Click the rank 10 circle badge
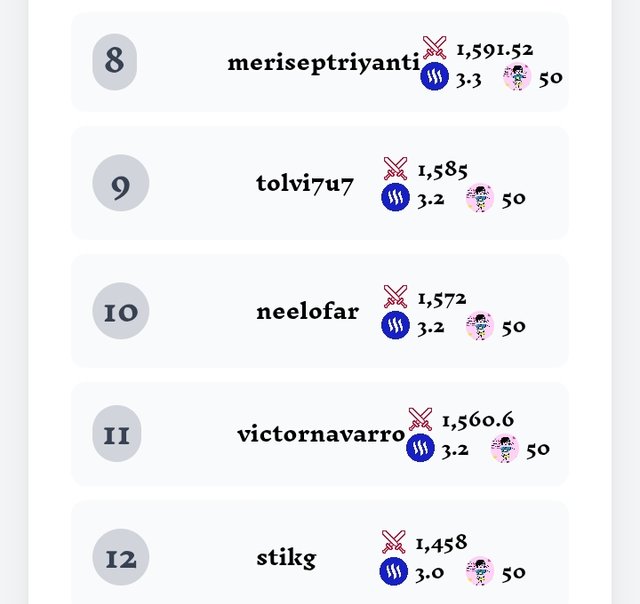This screenshot has width=640, height=604. click(x=121, y=311)
